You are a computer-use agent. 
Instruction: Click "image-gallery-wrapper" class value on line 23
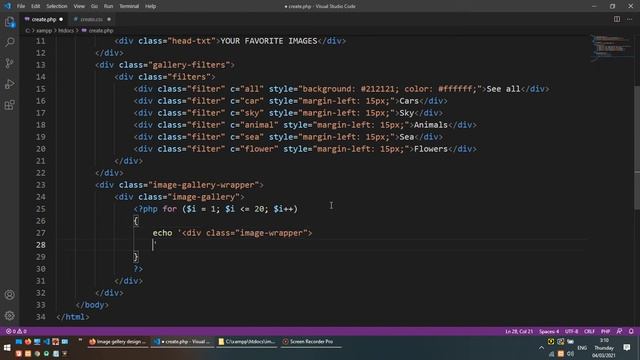click(204, 185)
